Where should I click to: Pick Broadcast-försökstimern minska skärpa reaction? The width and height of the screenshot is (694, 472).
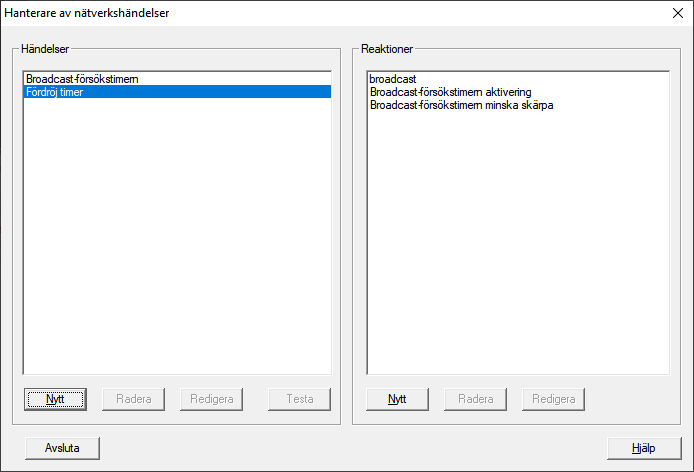461,104
